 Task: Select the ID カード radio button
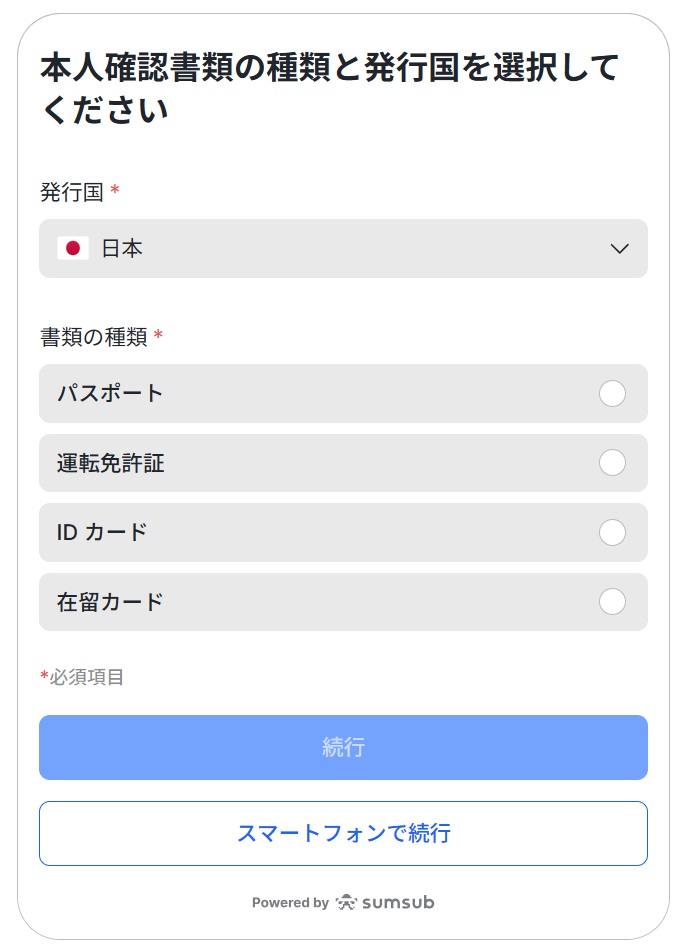point(612,532)
